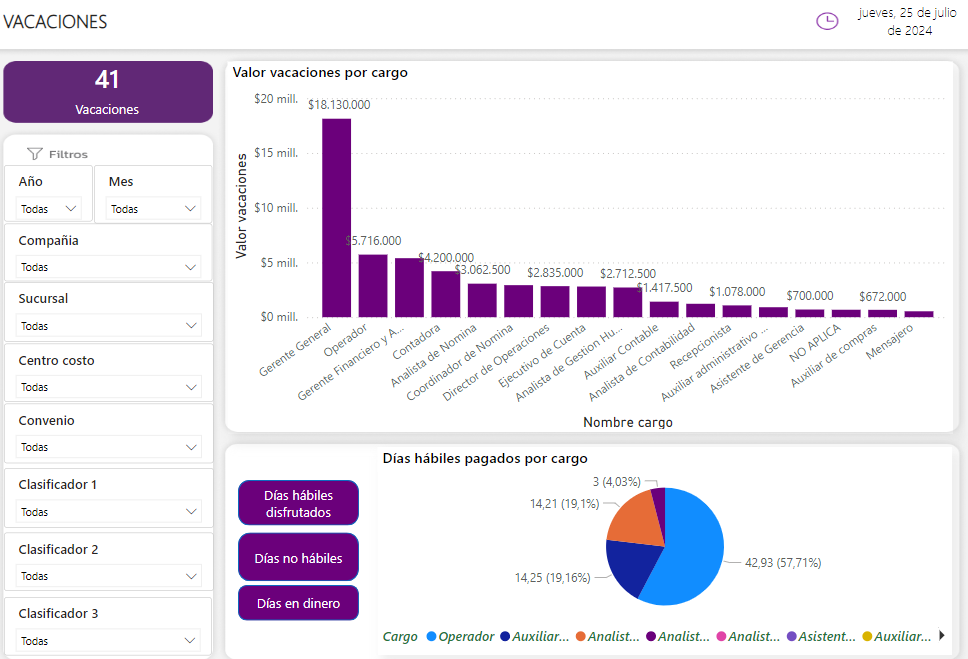968x659 pixels.
Task: Select the Operador bar in chart
Action: (x=373, y=285)
